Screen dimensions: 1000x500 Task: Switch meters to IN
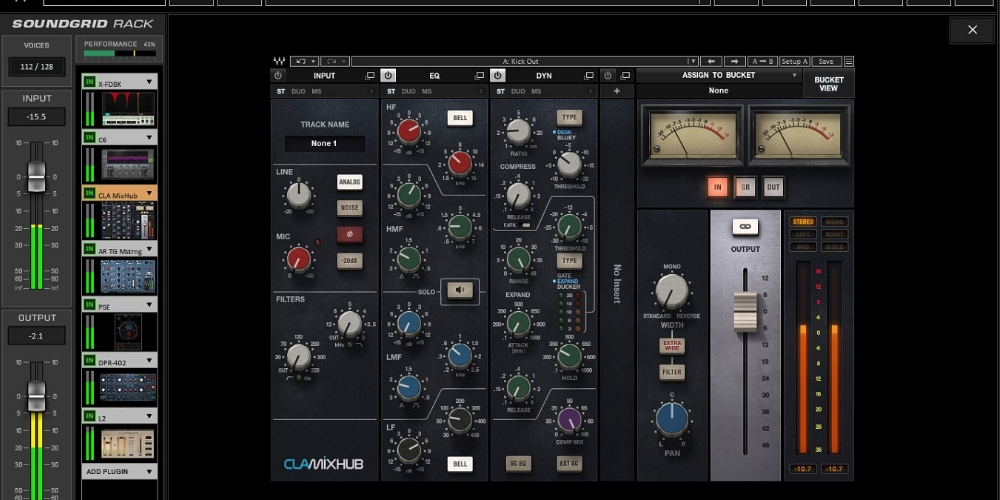(x=718, y=188)
